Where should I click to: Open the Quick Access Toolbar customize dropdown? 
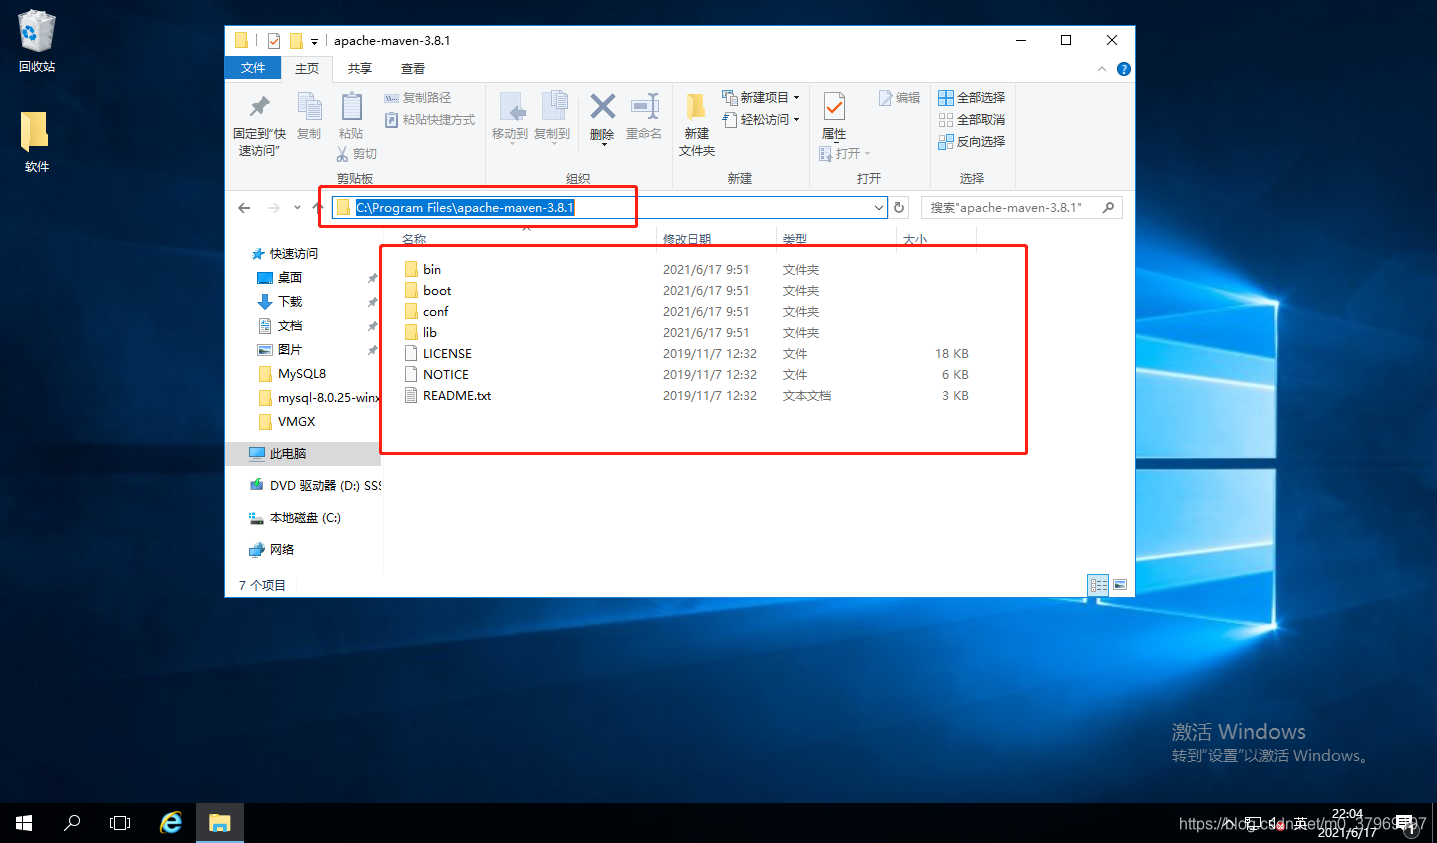pyautogui.click(x=314, y=42)
